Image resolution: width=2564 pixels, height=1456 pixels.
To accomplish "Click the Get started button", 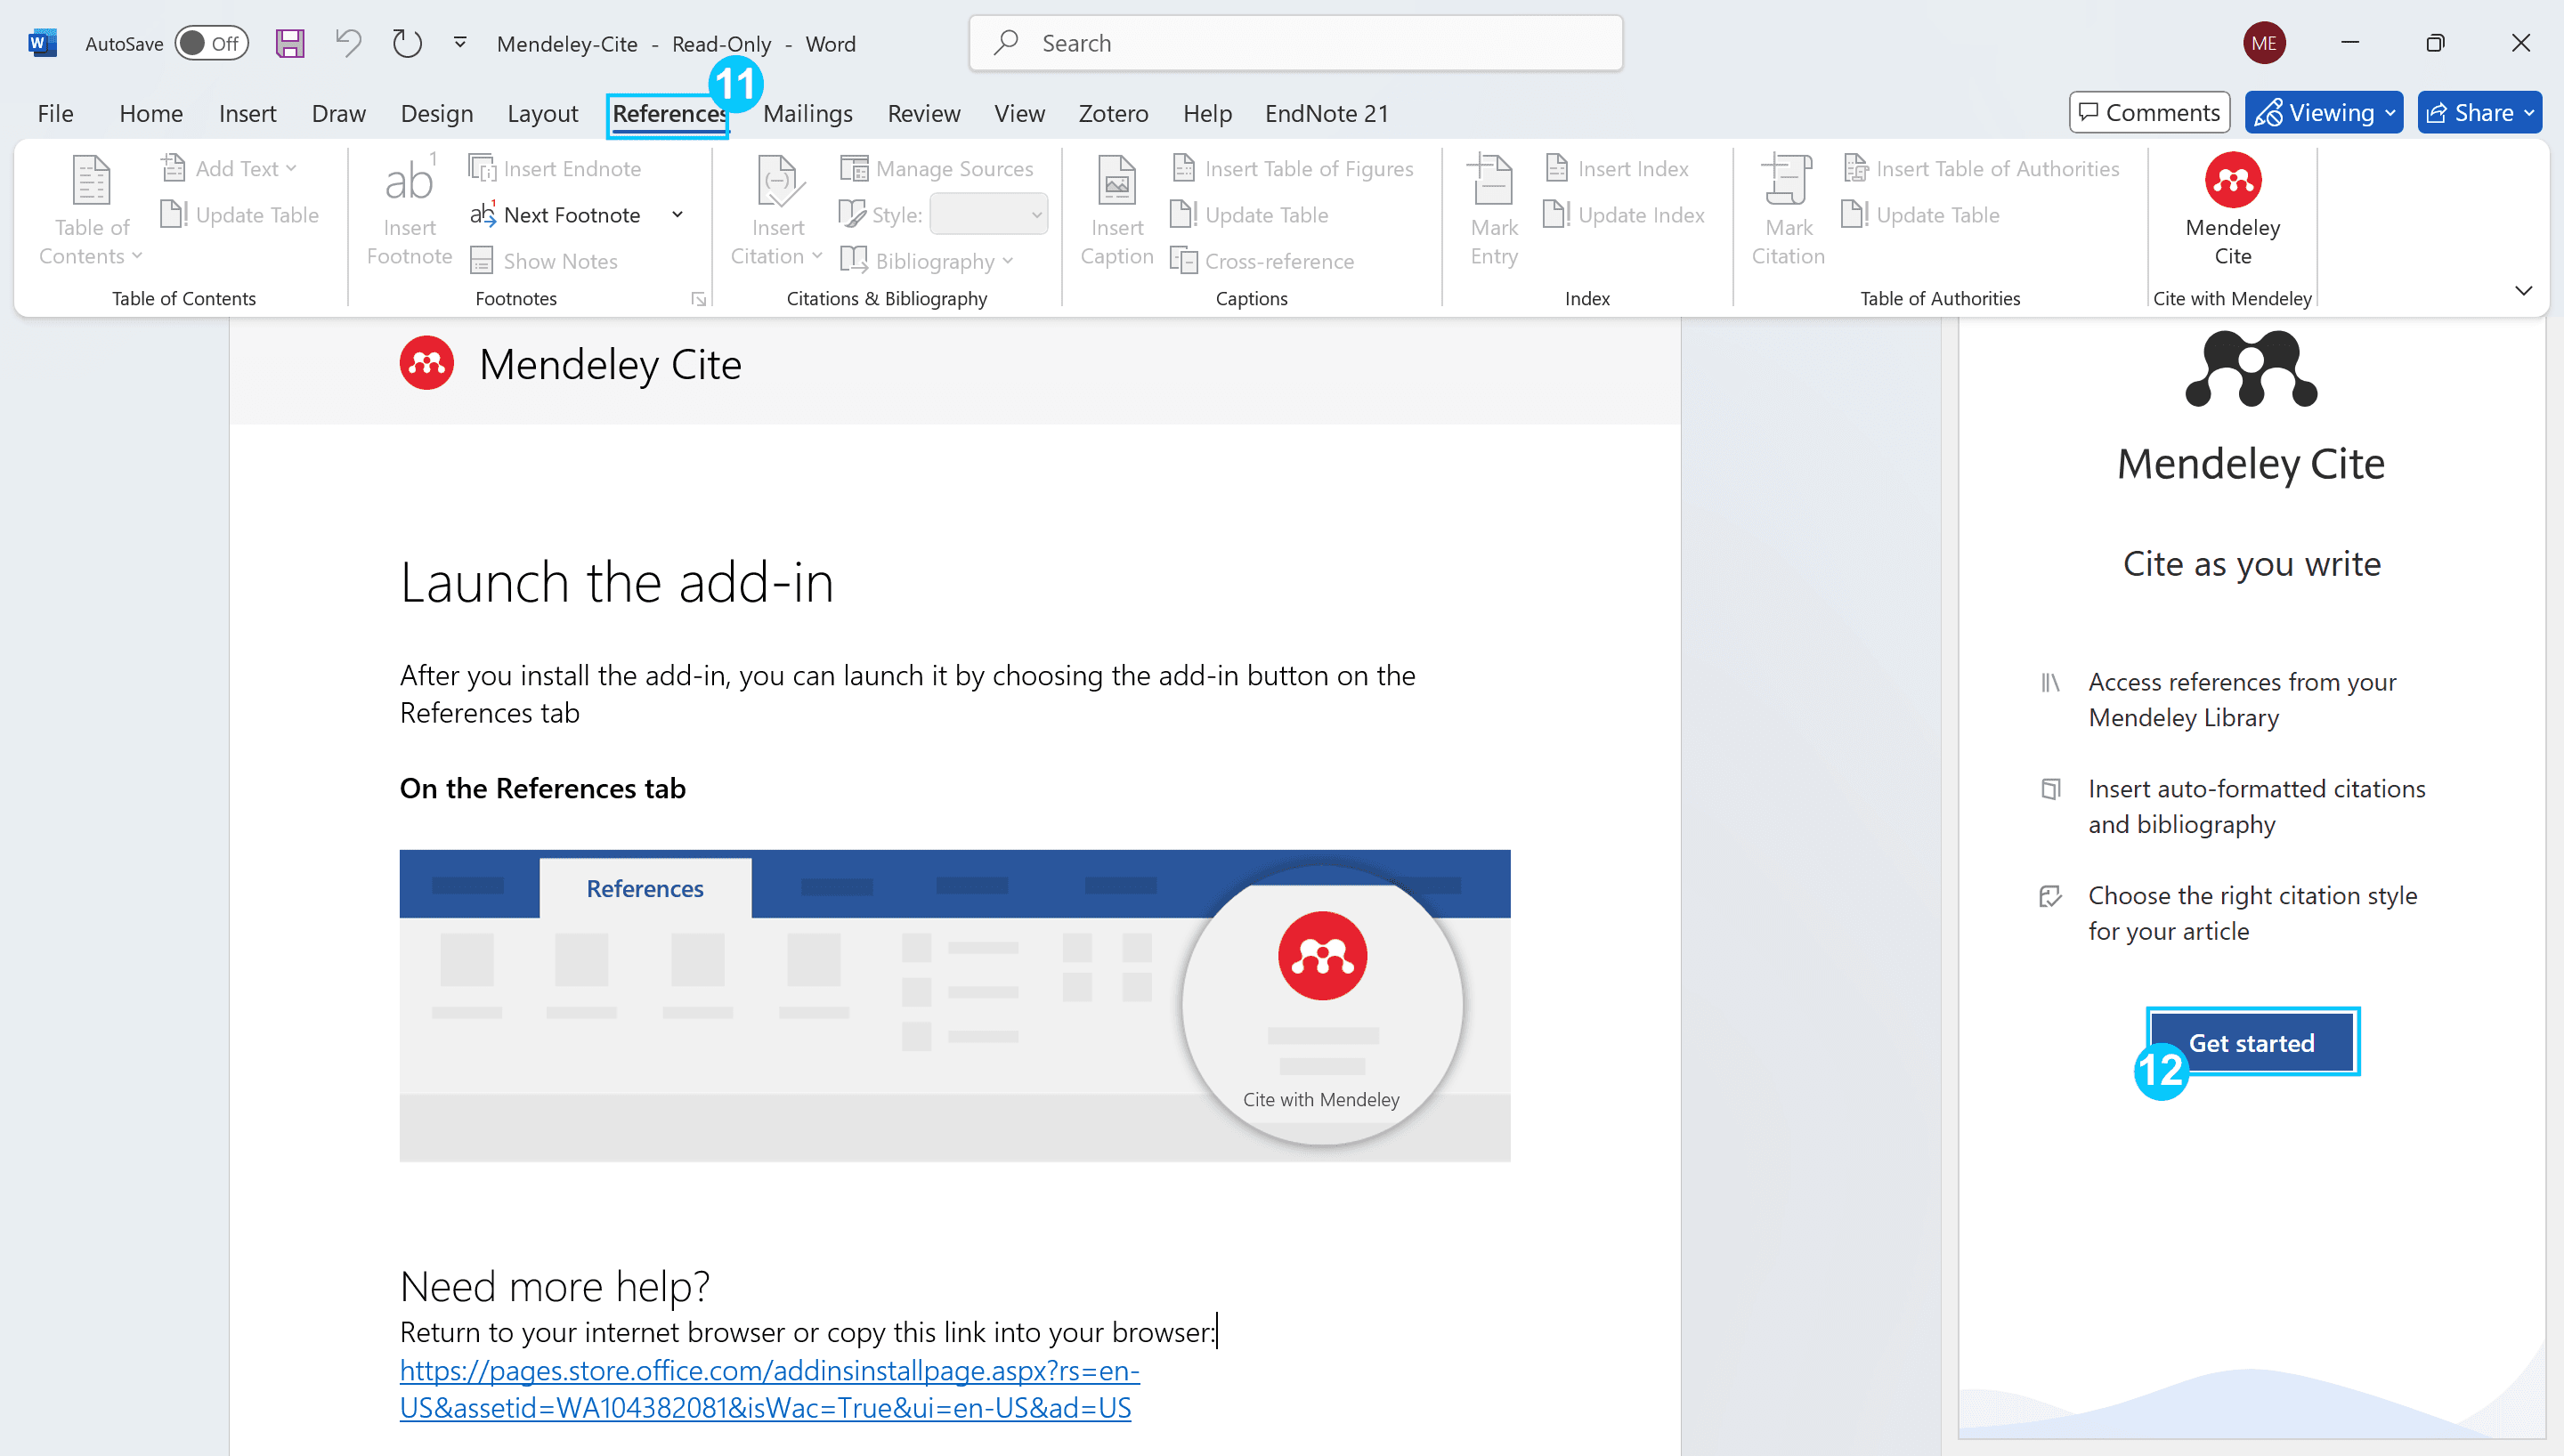I will [2252, 1042].
